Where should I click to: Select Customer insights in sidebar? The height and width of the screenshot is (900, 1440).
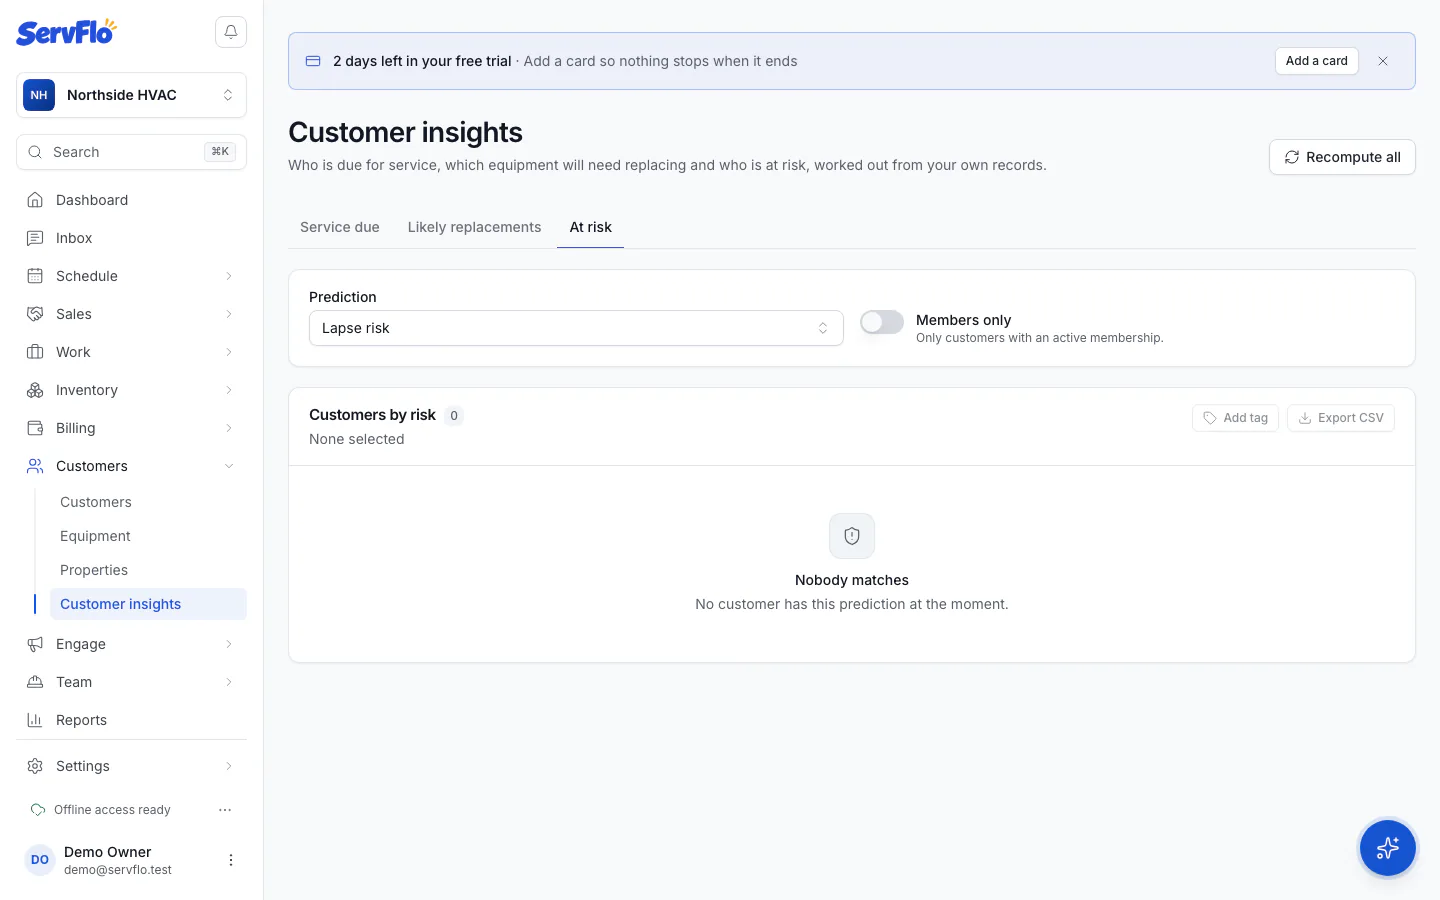tap(148, 604)
